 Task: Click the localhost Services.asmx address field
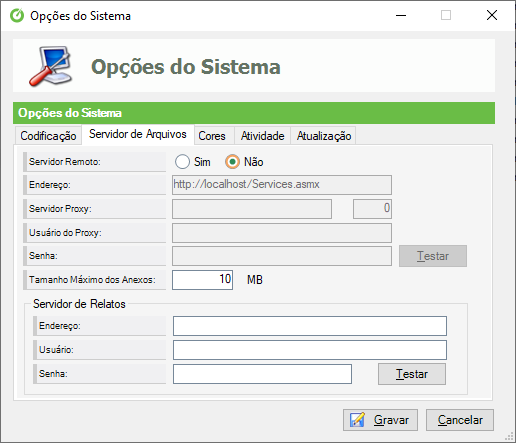coord(282,185)
